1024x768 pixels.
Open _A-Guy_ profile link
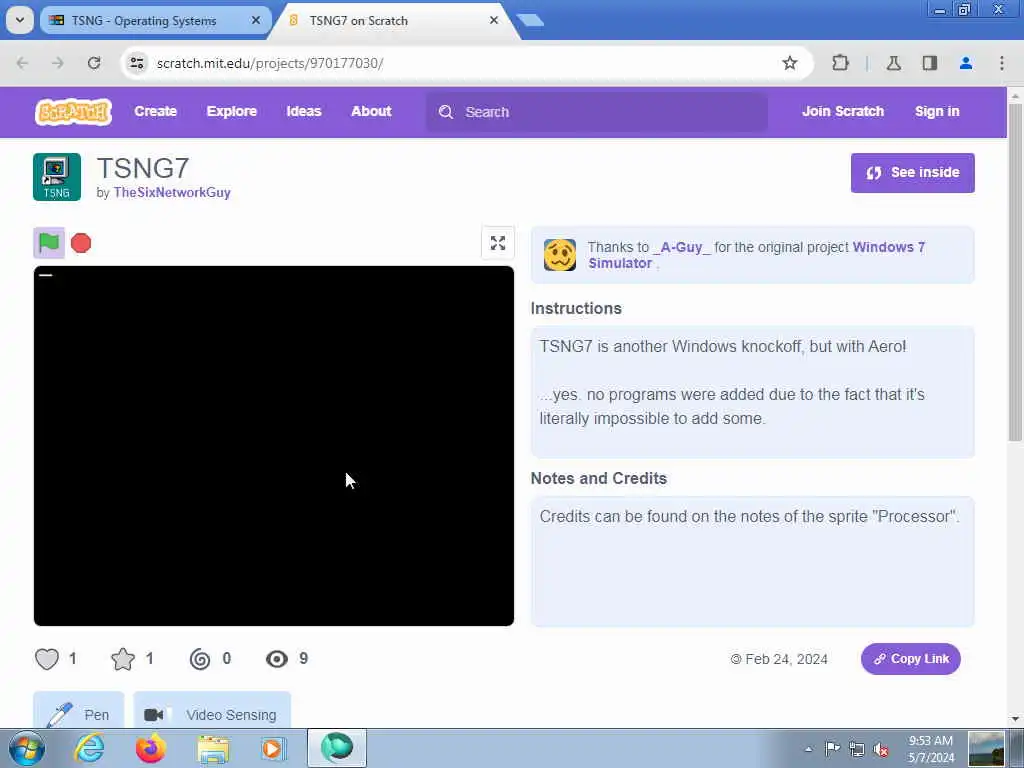tap(682, 247)
